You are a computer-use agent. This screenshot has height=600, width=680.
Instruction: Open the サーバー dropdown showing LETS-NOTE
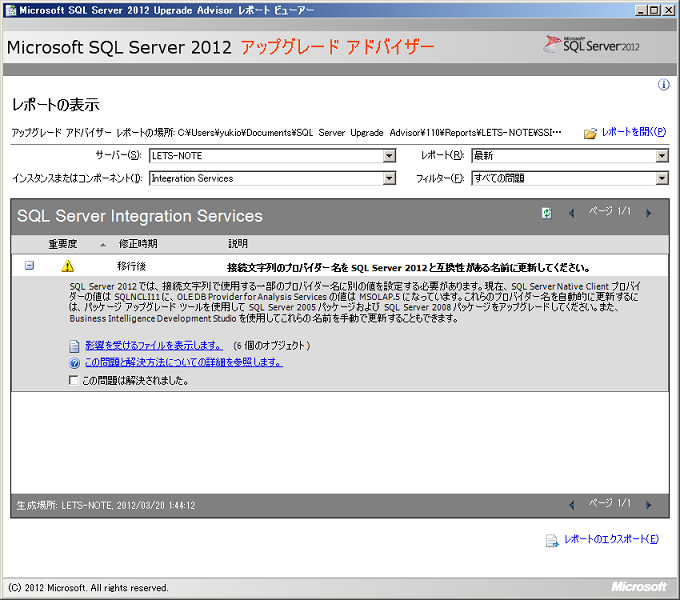coord(389,156)
